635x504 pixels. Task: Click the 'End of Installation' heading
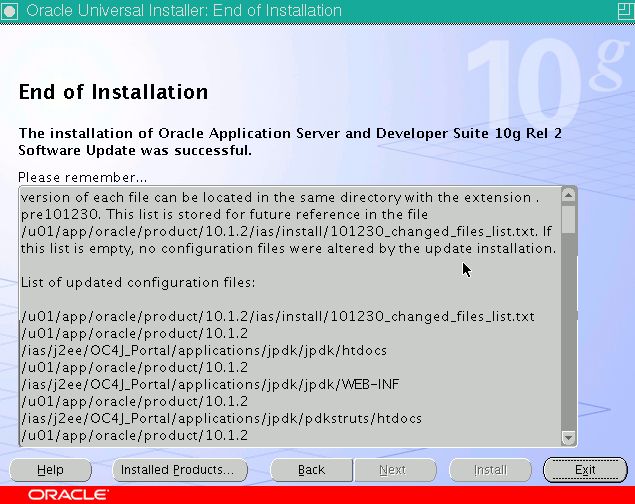point(113,92)
